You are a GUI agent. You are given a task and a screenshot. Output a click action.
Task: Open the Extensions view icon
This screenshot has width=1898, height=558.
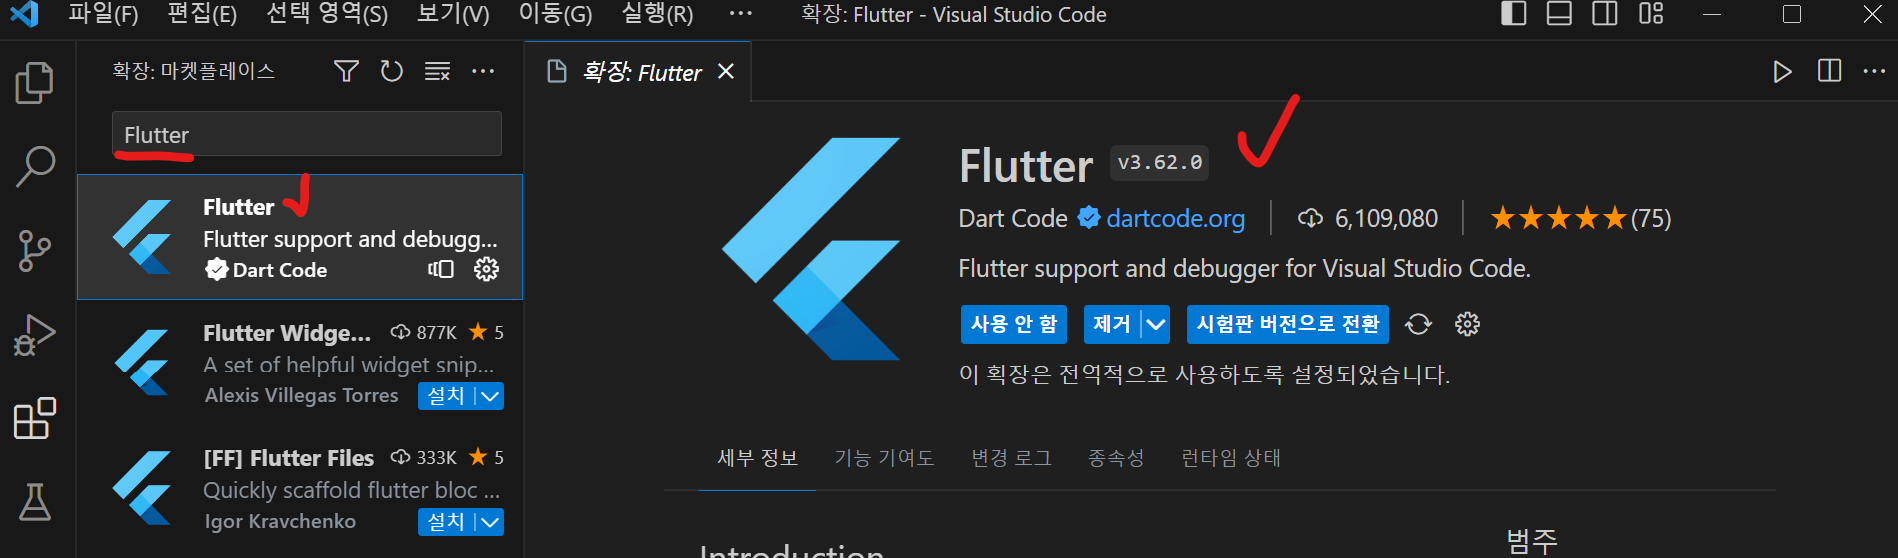35,418
